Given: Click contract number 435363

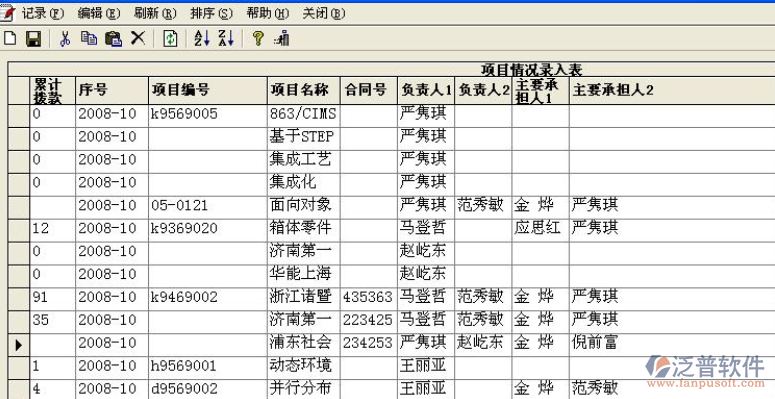Looking at the screenshot, I should 369,298.
